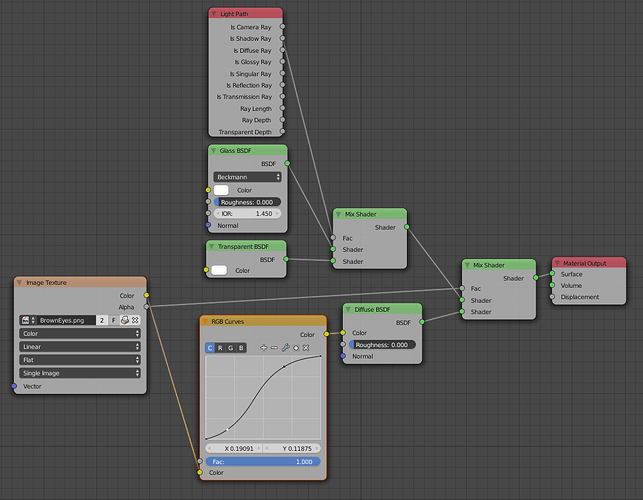Click the RGB Curves Color output socket
This screenshot has width=643, height=500.
[326, 334]
